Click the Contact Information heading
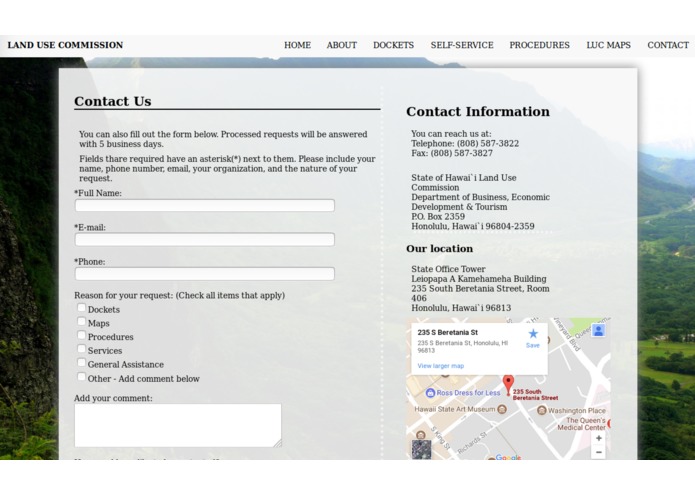Image resolution: width=695 pixels, height=494 pixels. [x=478, y=112]
